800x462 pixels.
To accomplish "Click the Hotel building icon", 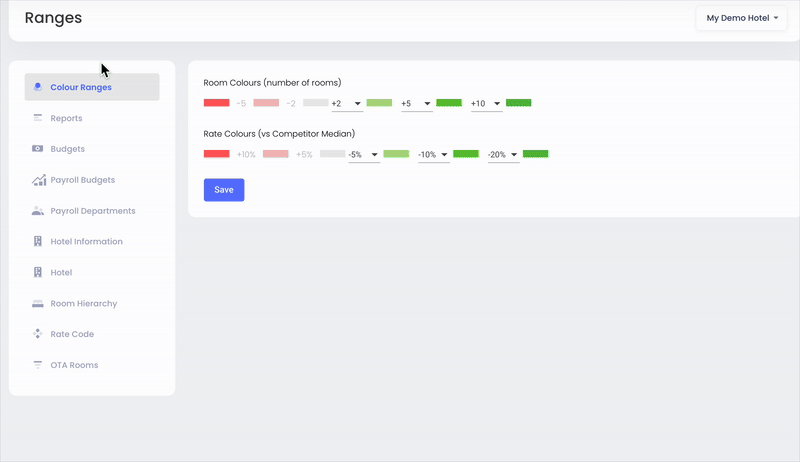I will coord(38,272).
